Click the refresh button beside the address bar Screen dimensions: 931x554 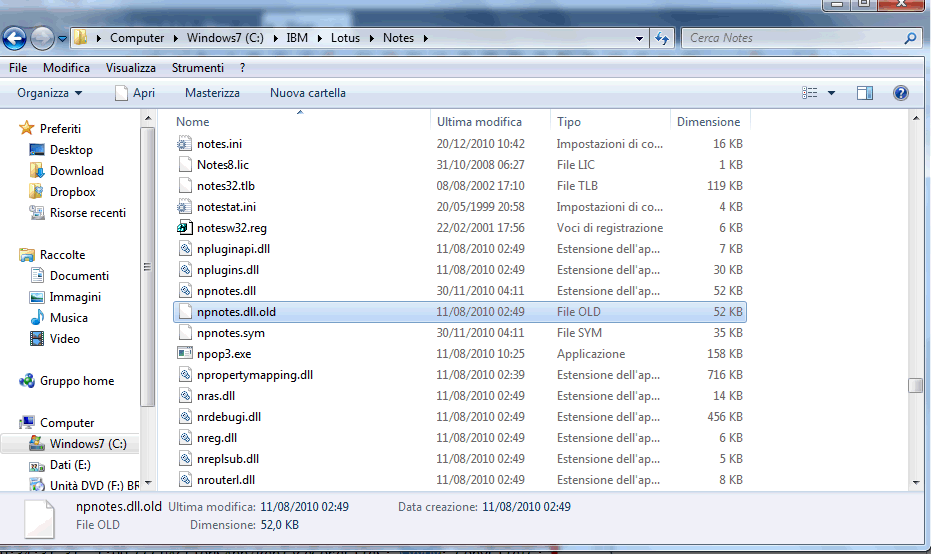pos(662,39)
